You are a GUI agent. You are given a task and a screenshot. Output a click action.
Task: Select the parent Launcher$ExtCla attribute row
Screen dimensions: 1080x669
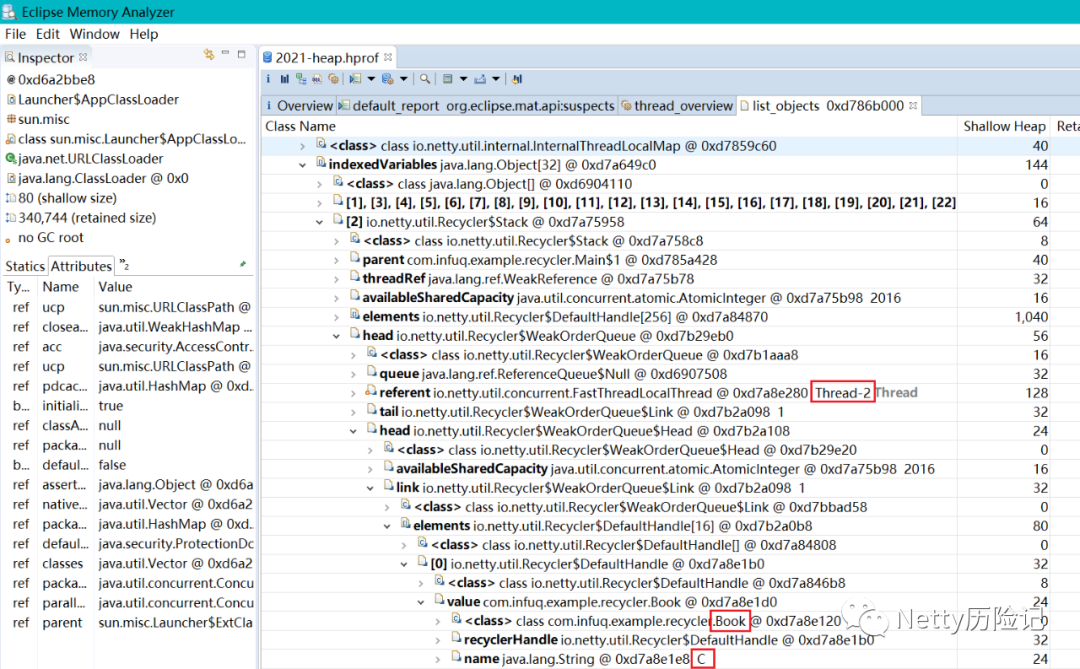point(129,623)
